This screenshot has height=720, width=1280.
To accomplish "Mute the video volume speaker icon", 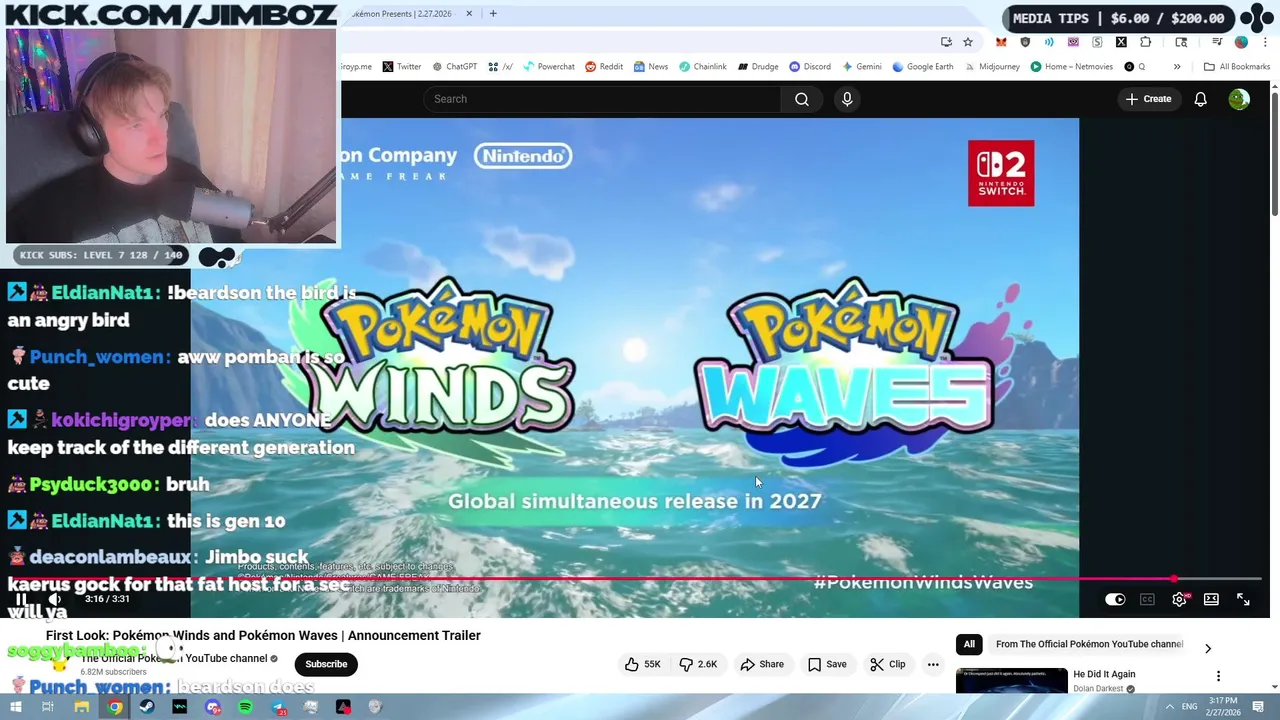I will (x=55, y=599).
